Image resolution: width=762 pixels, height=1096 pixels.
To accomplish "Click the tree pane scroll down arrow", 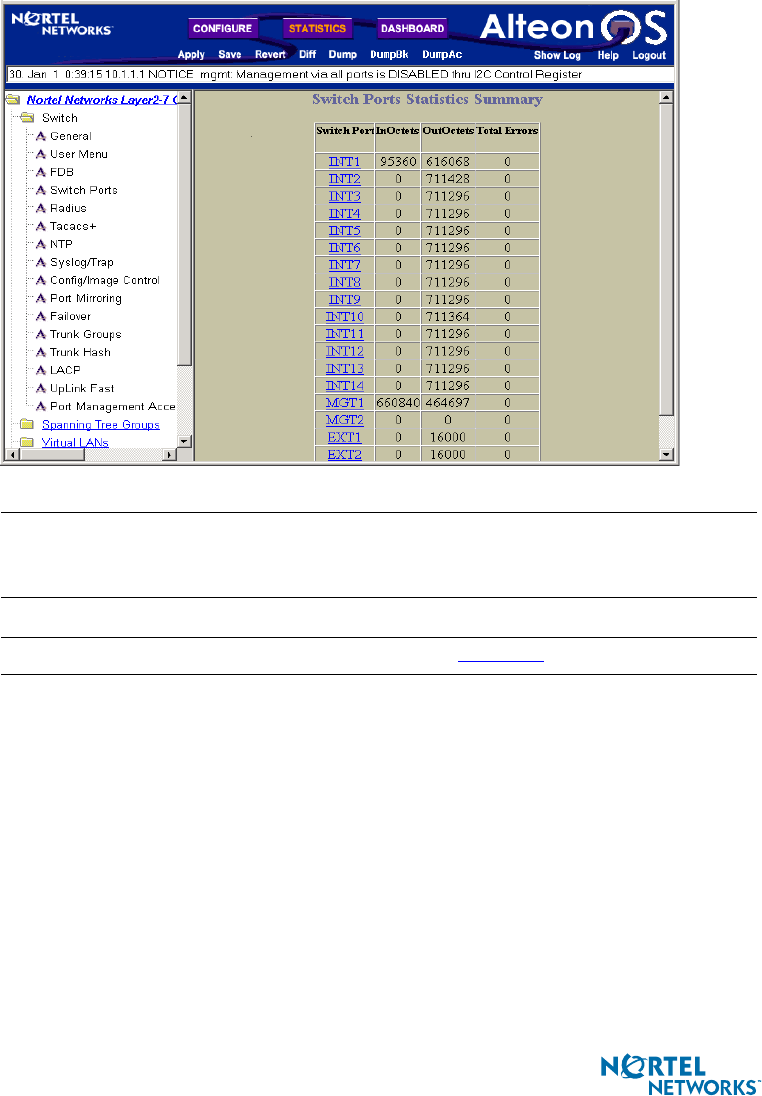I will (x=185, y=442).
